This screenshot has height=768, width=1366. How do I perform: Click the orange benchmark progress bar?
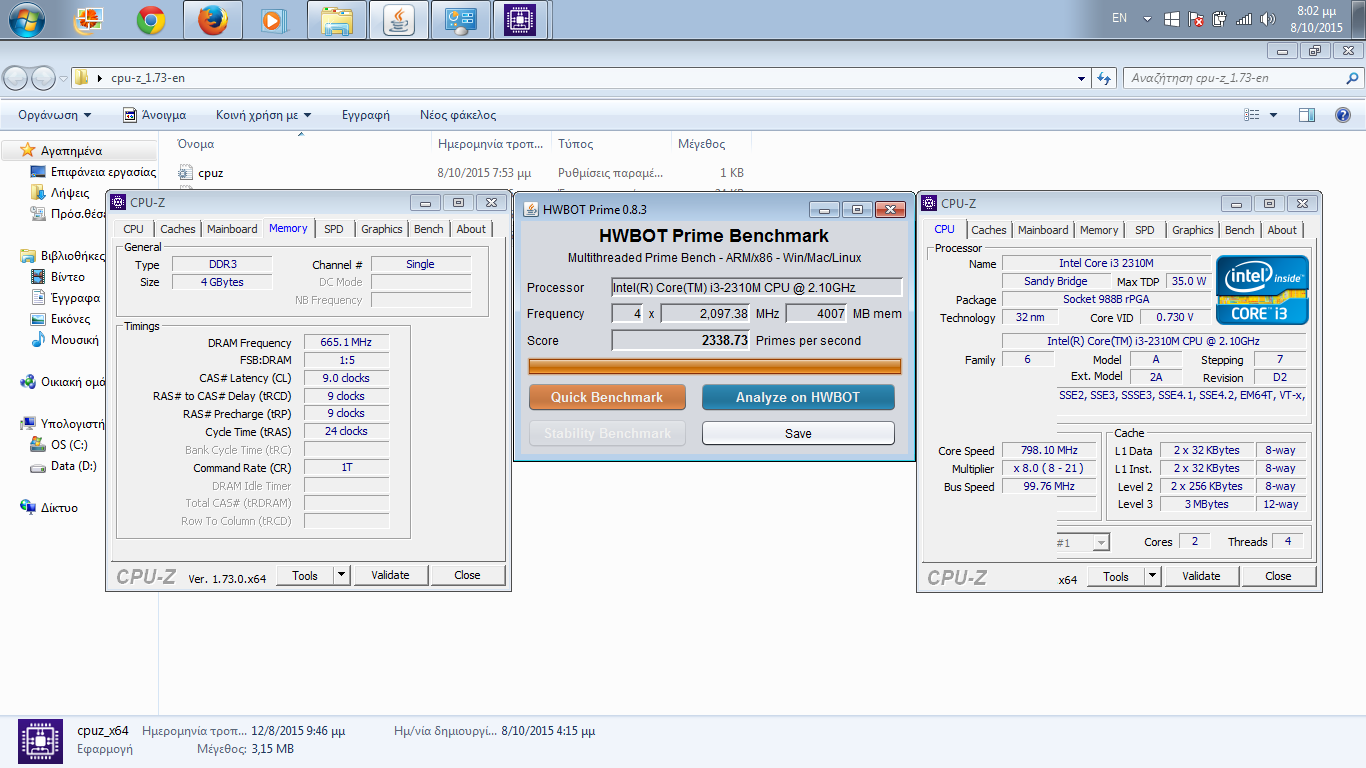[x=714, y=367]
